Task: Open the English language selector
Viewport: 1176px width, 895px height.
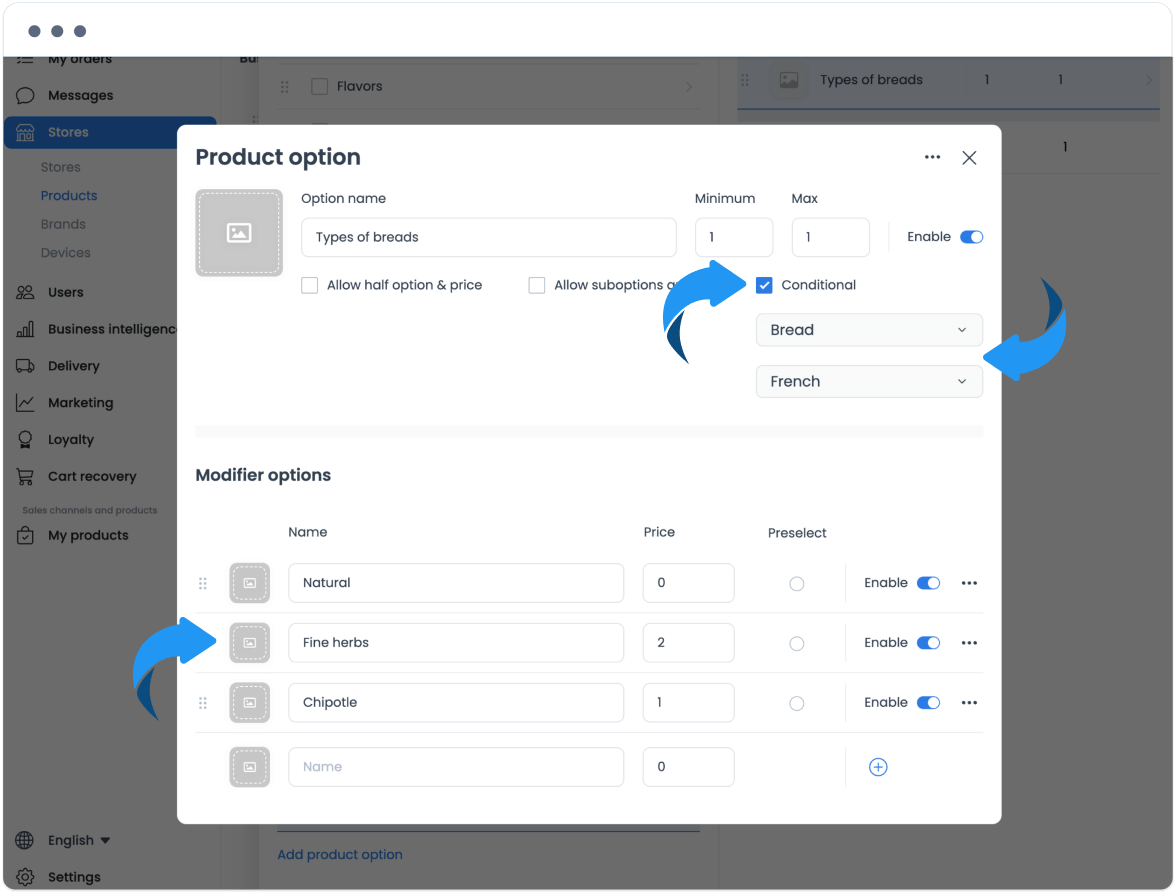Action: pos(79,841)
